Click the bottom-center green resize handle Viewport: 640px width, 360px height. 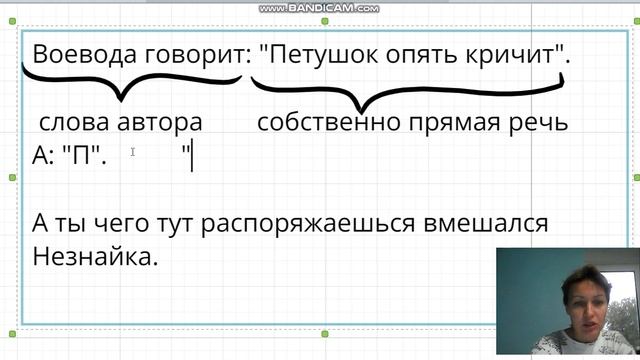[x=325, y=334]
